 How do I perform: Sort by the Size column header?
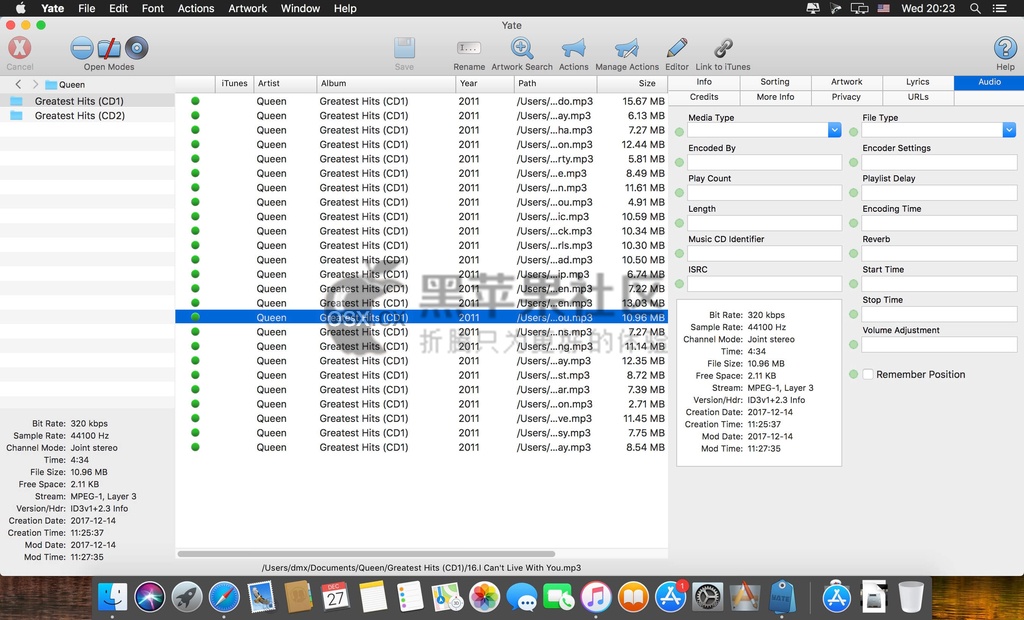click(x=632, y=84)
